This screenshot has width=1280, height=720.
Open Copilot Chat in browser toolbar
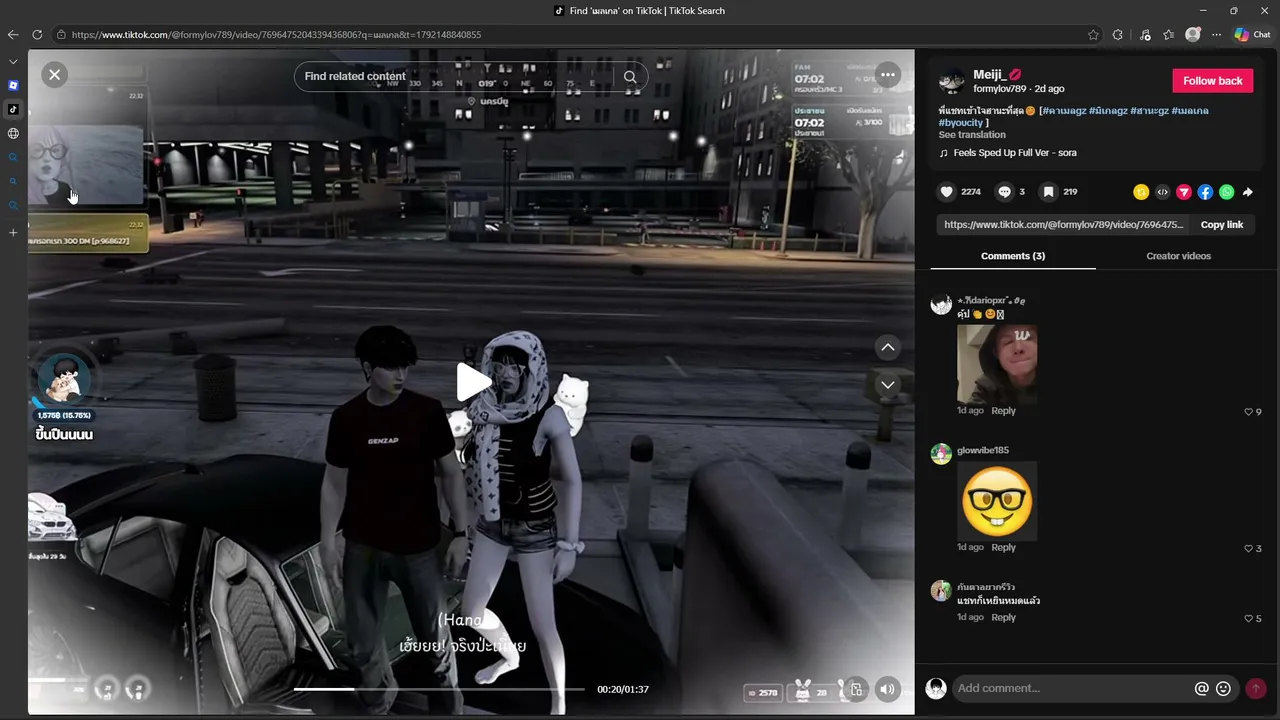click(1252, 35)
